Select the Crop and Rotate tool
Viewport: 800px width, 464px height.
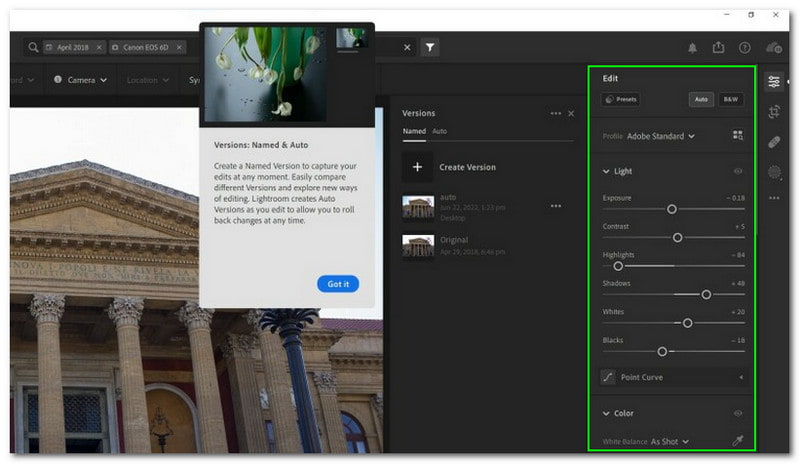pyautogui.click(x=774, y=113)
